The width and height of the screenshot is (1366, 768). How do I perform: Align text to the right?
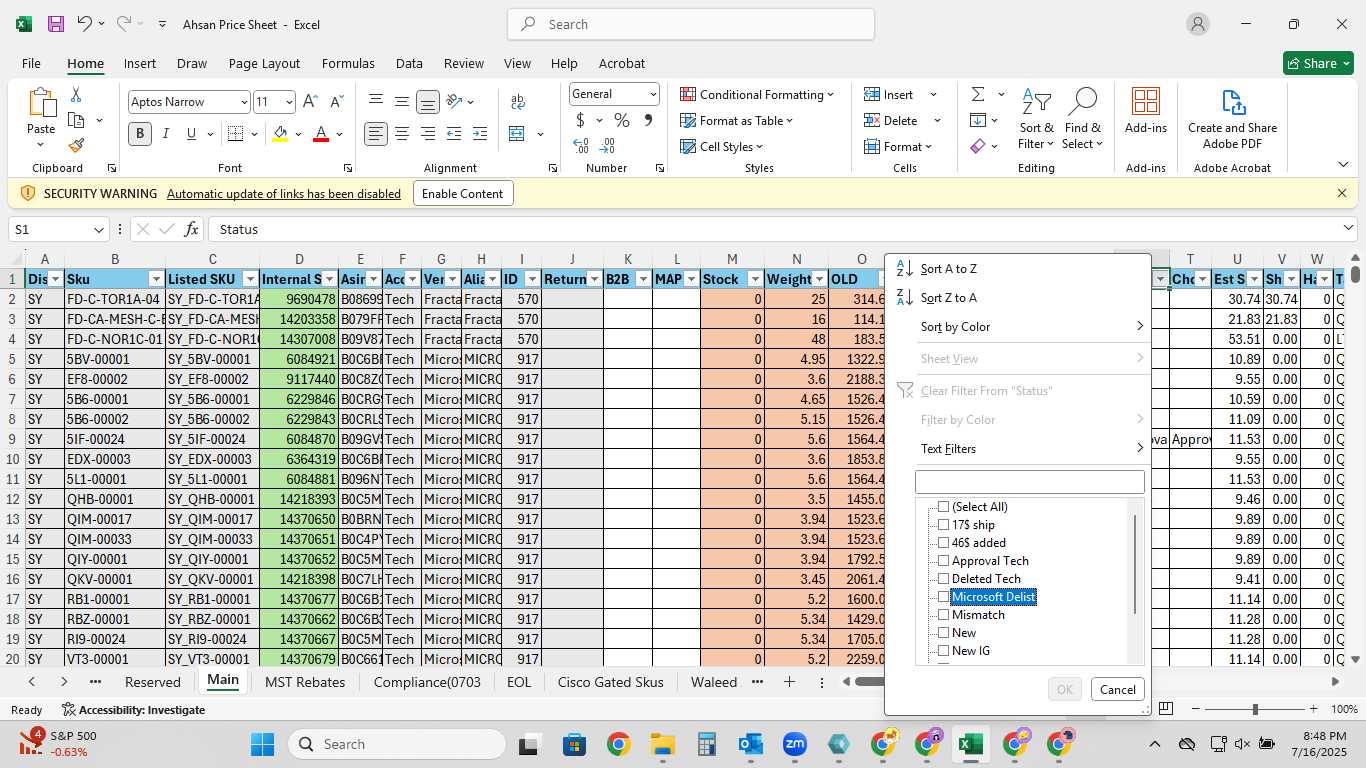click(428, 134)
